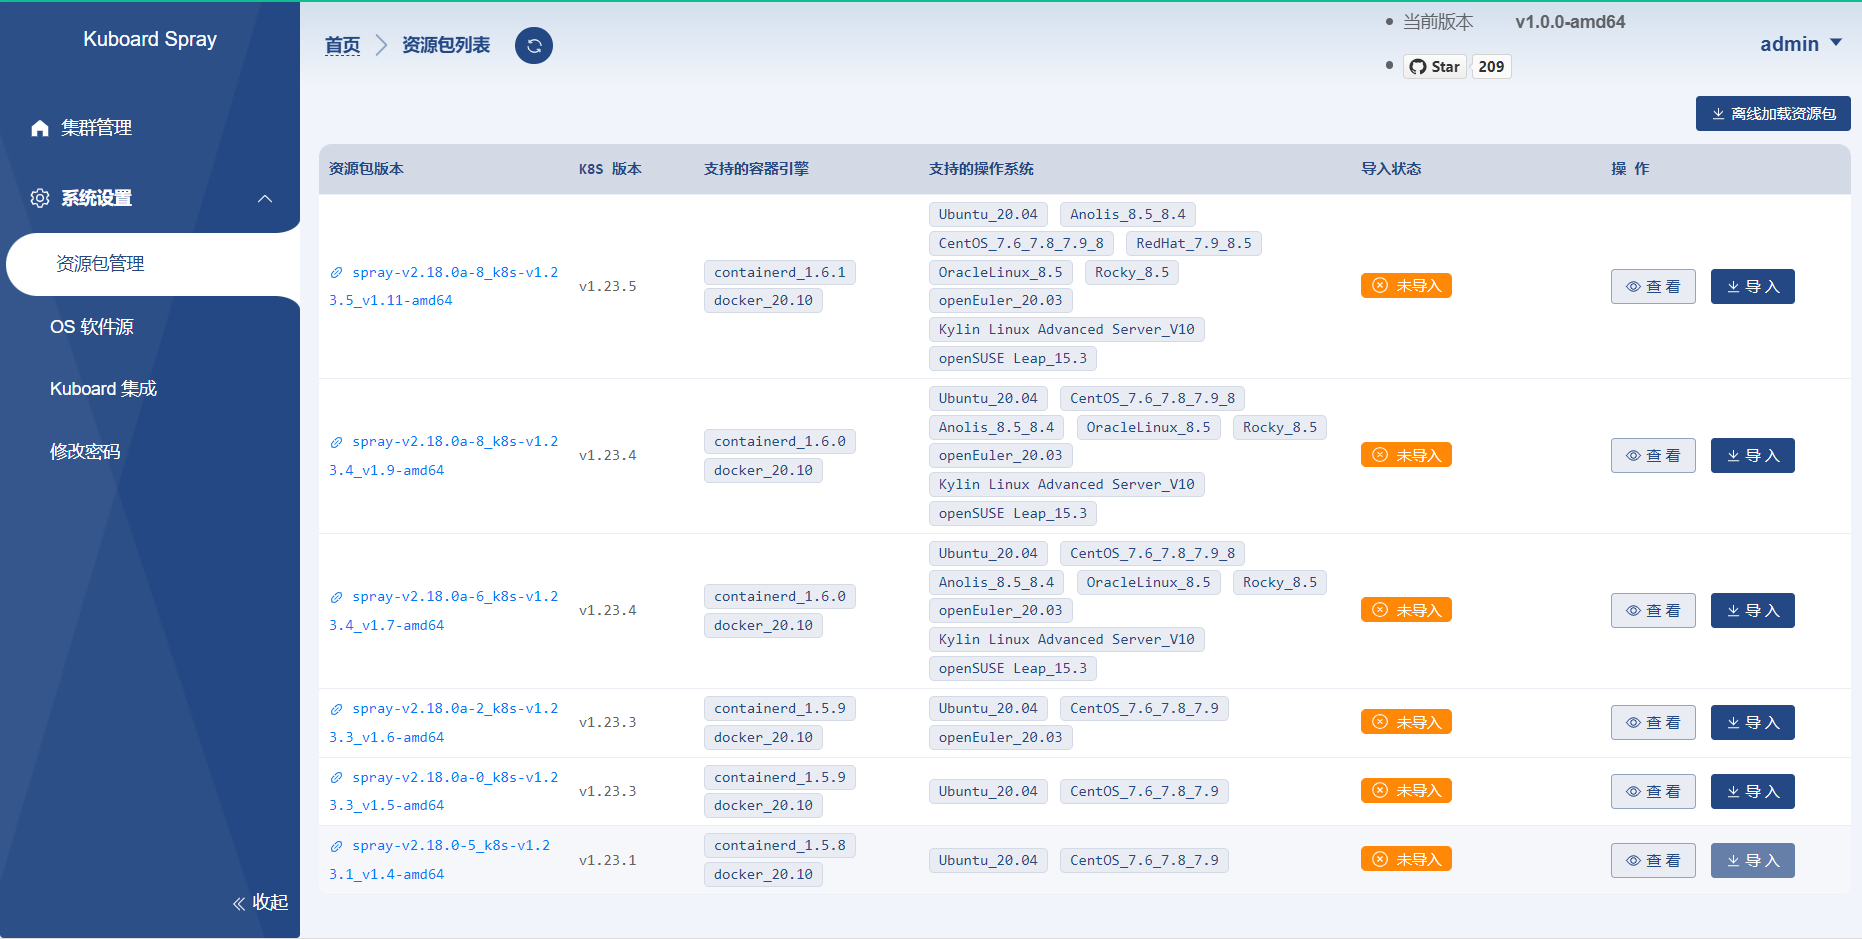
Task: Click 未导入 status of v1.7-amd64 row
Action: pyautogui.click(x=1406, y=610)
